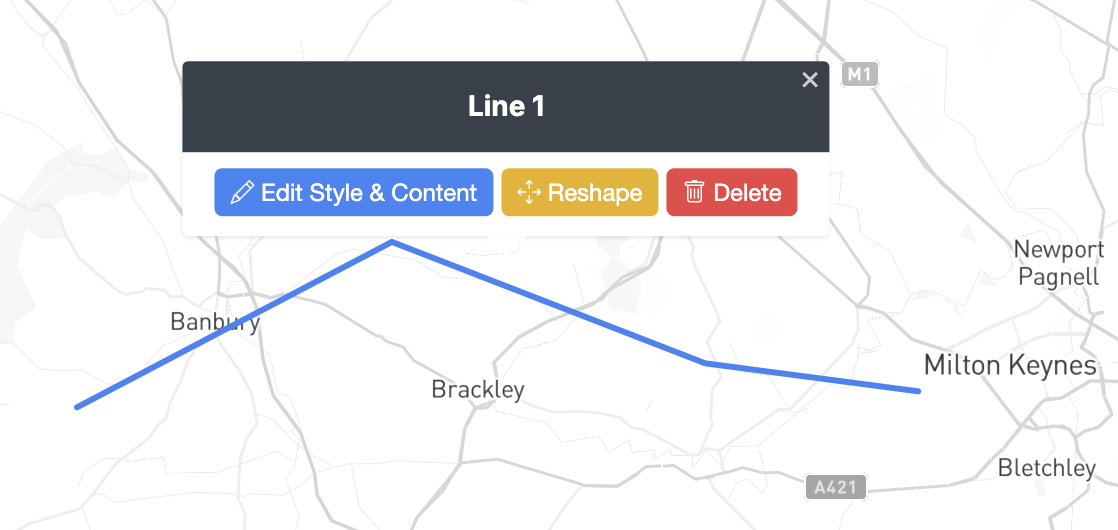Click the Reshape arrows icon
Image resolution: width=1118 pixels, height=530 pixels.
(529, 192)
